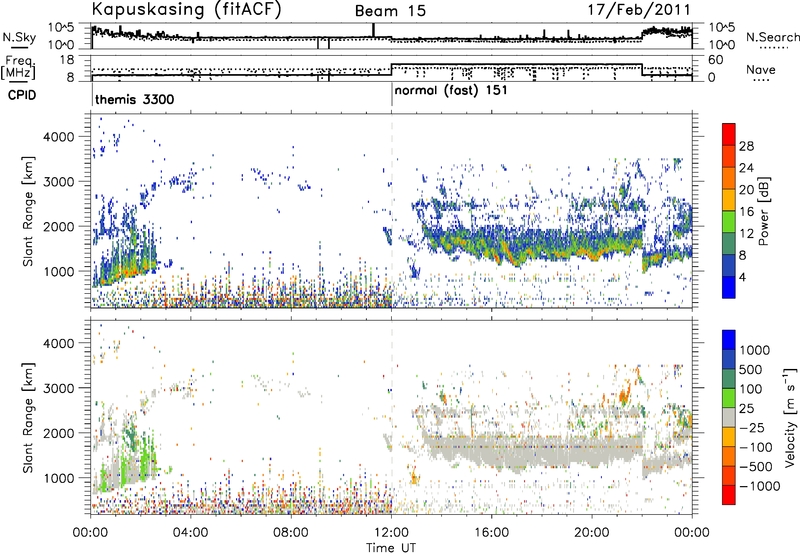Click the red bottom of the Velocity colorbar
The width and height of the screenshot is (800, 554).
[x=729, y=495]
